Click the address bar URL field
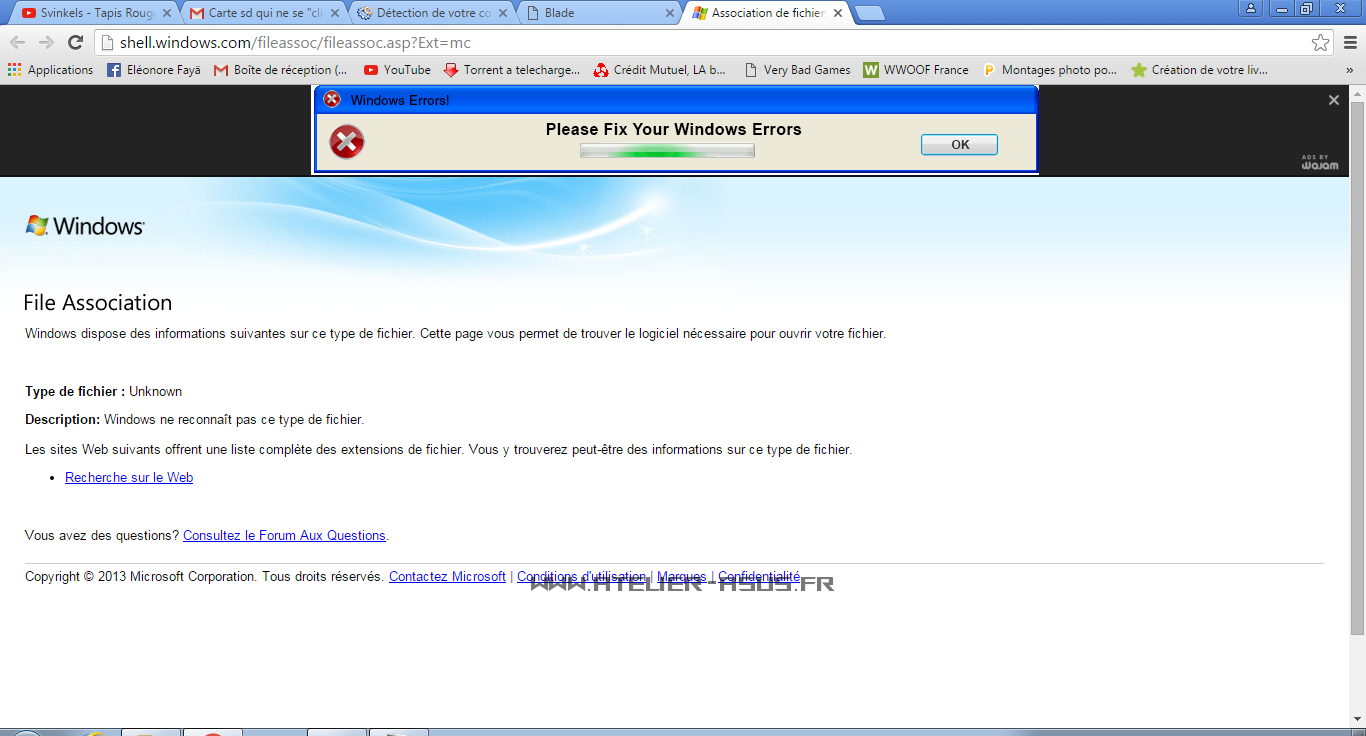Viewport: 1366px width, 736px height. [700, 43]
